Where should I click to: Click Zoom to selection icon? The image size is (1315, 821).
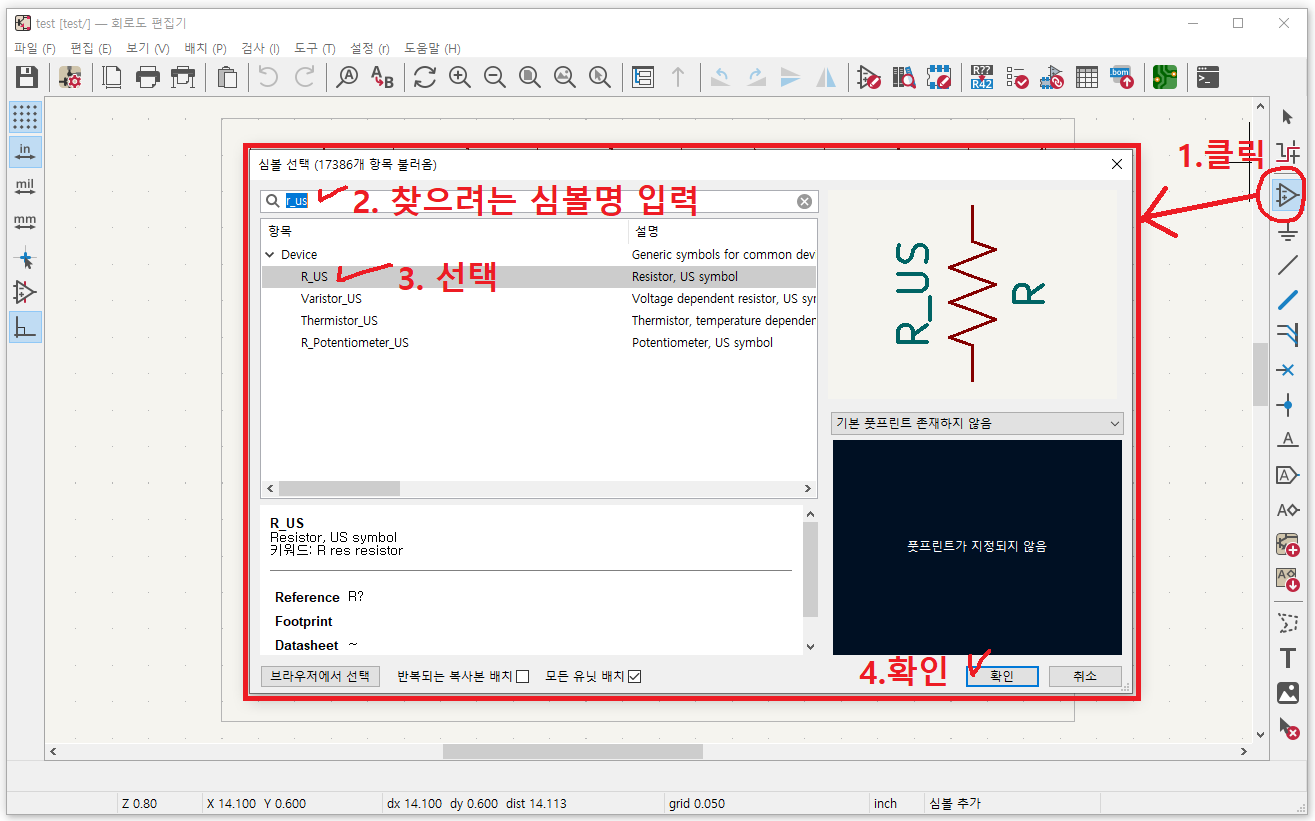[600, 77]
